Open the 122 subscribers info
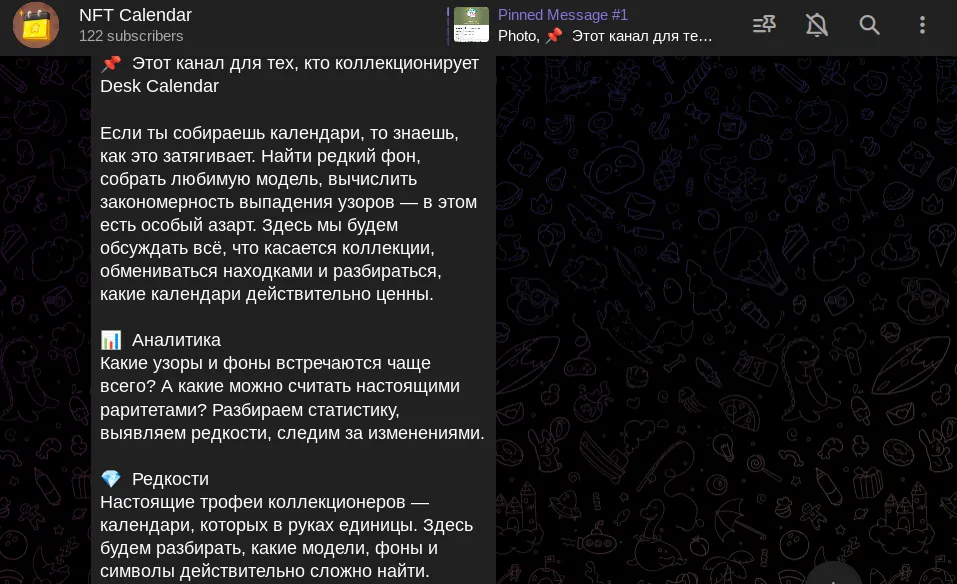The height and width of the screenshot is (584, 957). pos(131,36)
